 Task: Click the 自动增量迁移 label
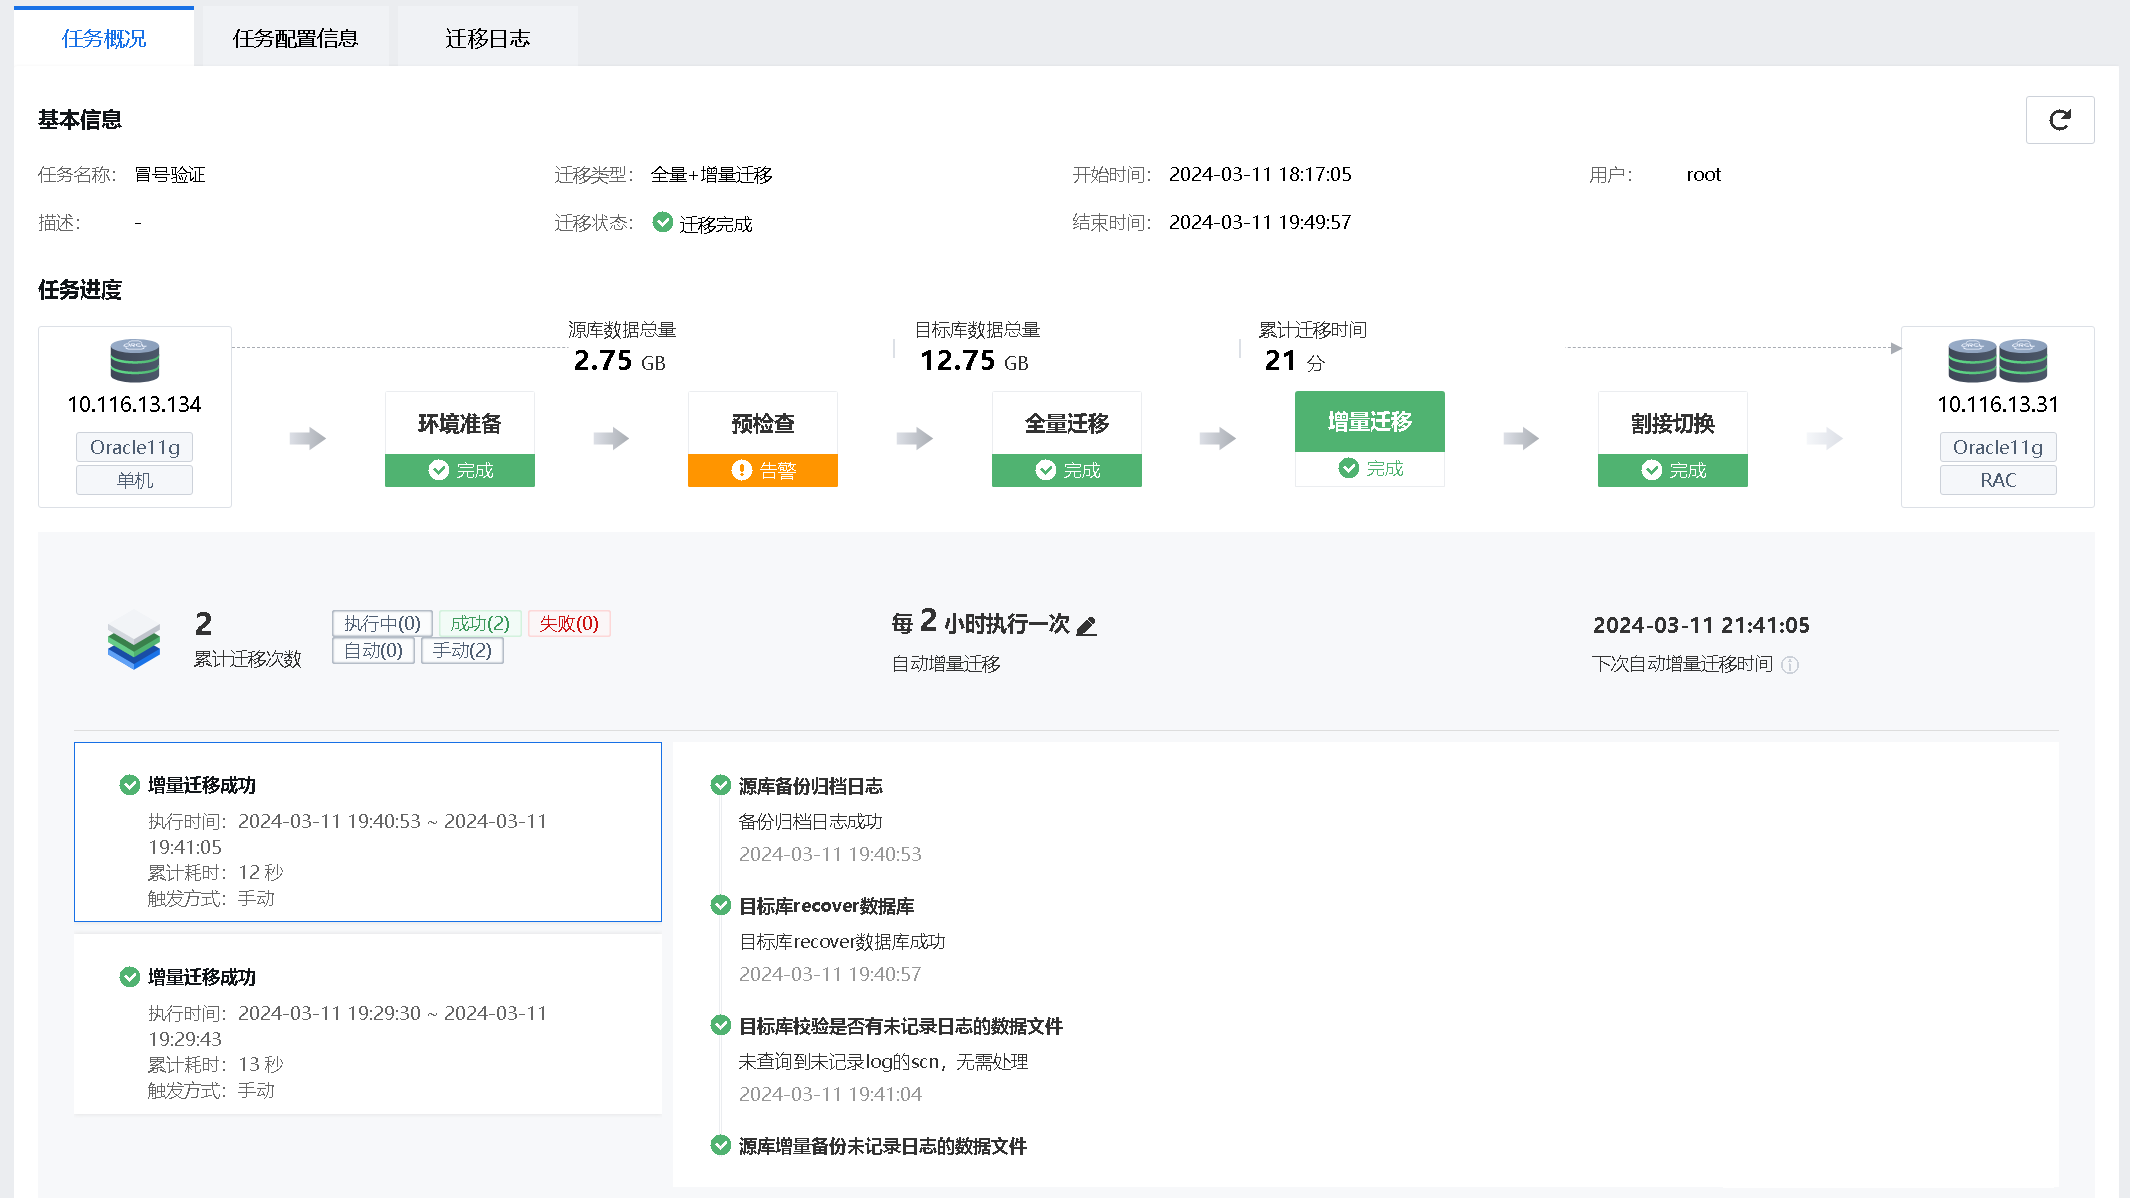click(946, 664)
